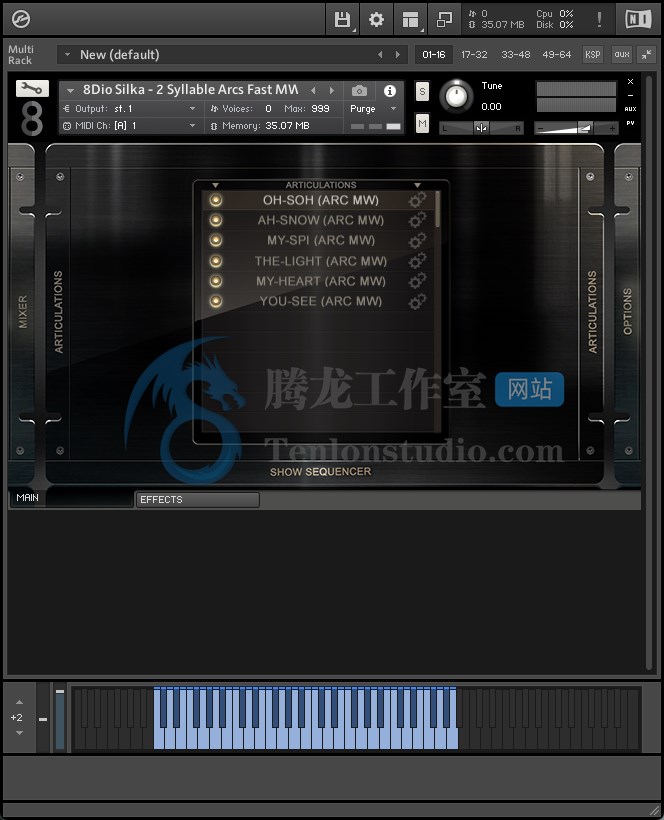This screenshot has height=820, width=664.
Task: Show instrument info with the i icon
Action: (x=390, y=91)
